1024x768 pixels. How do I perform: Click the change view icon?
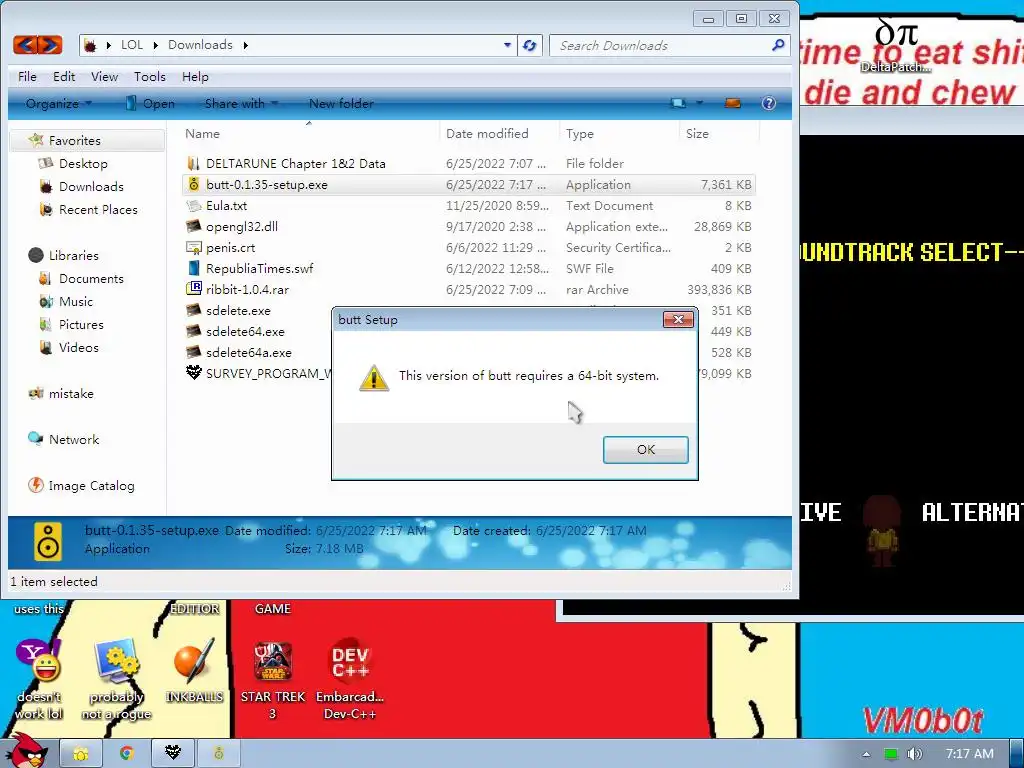pyautogui.click(x=679, y=103)
